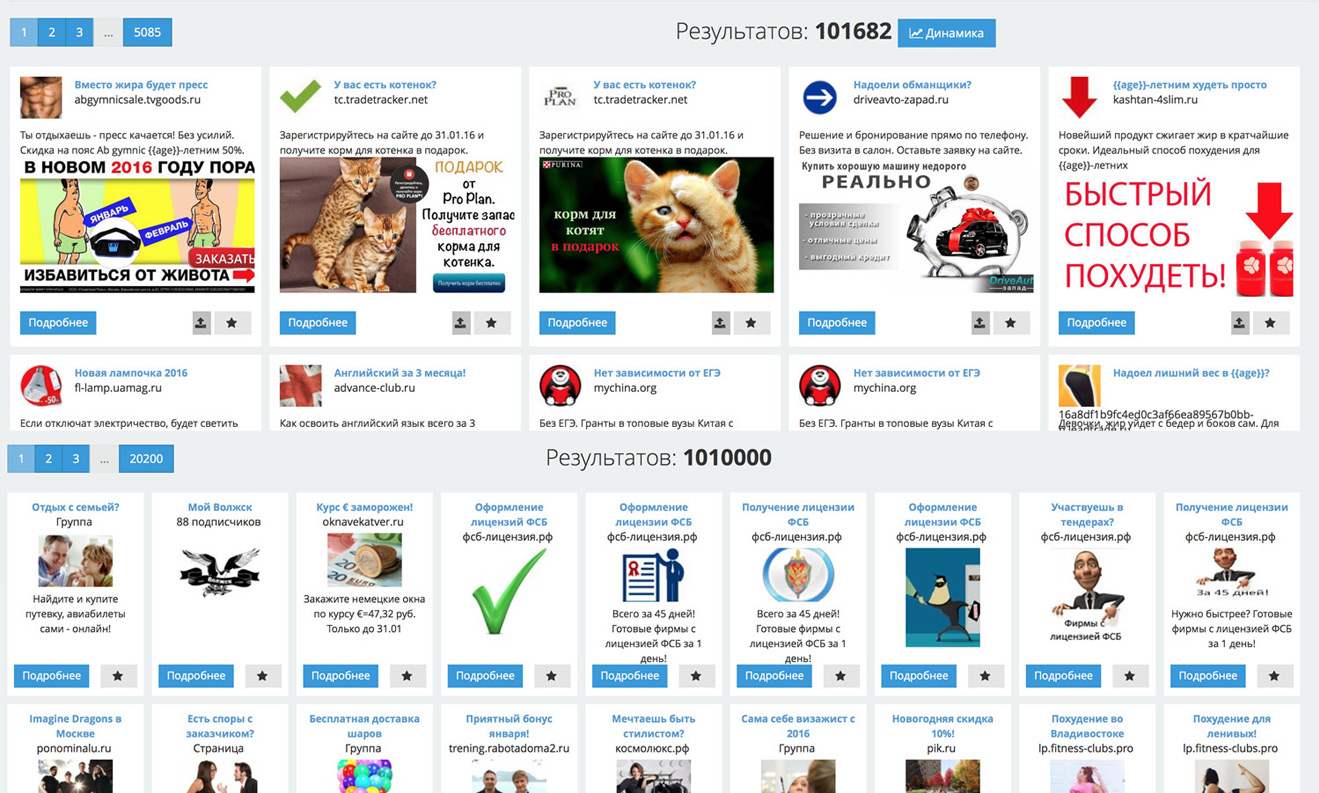Favorite the 'Курс € заморожен!' ad via star
Image resolution: width=1319 pixels, height=793 pixels.
click(x=407, y=676)
